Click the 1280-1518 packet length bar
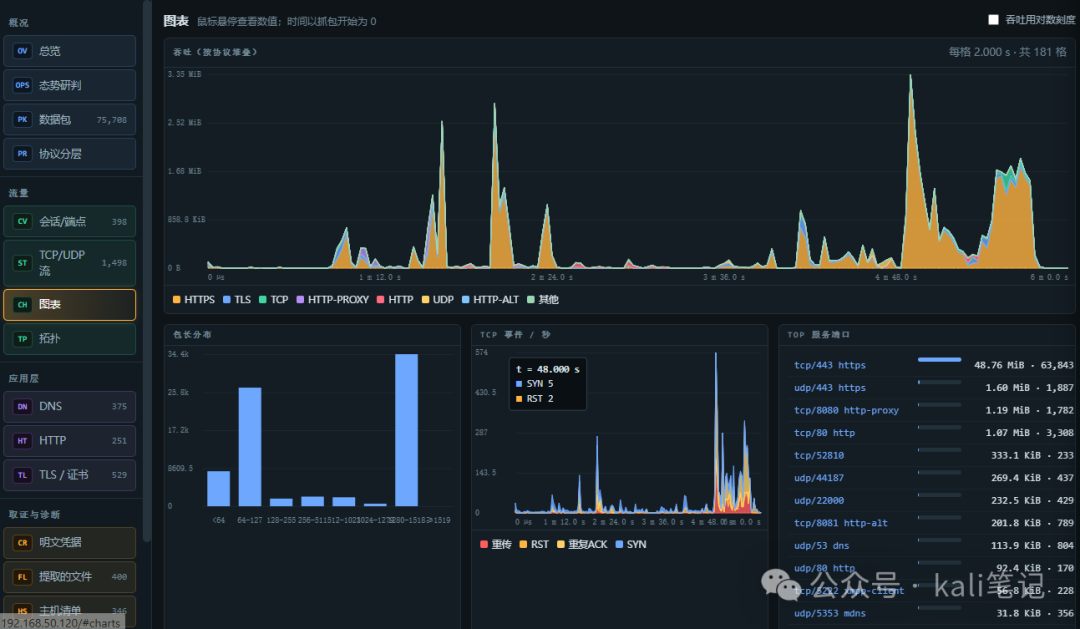This screenshot has width=1080, height=629. (406, 430)
